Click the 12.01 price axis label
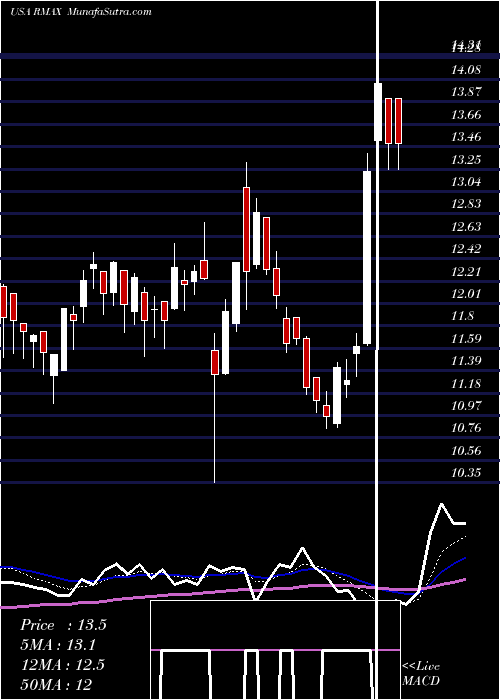Screen dimensions: 500x700 (466, 294)
